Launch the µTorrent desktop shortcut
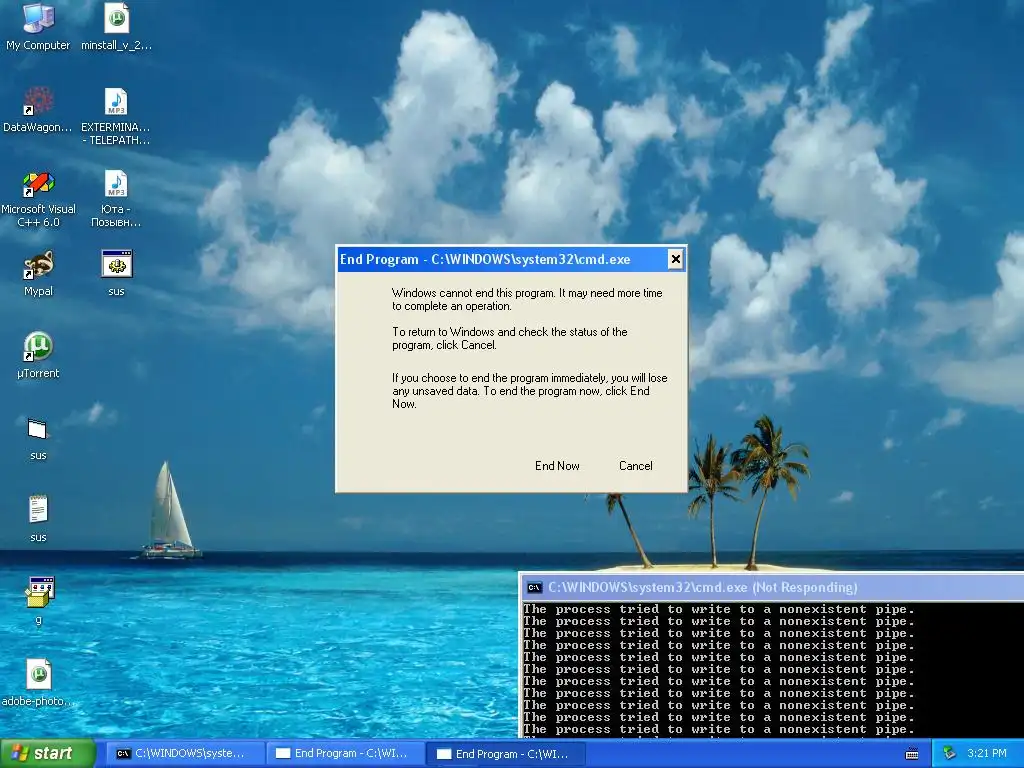 point(38,355)
